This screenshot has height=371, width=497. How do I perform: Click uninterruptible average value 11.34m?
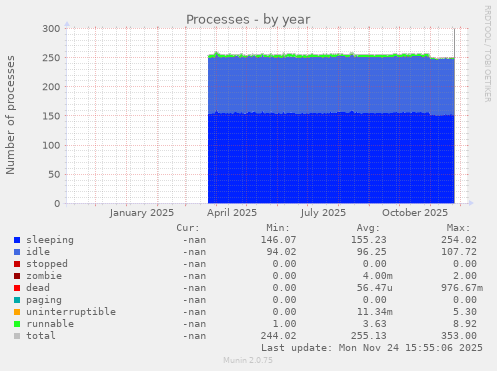point(375,312)
